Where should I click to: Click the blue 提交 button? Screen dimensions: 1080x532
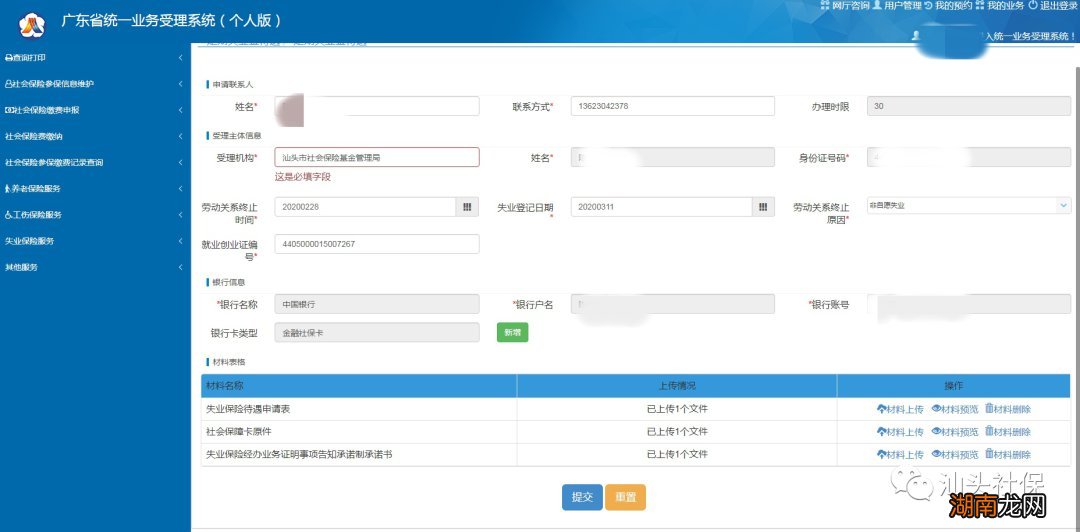pos(582,498)
